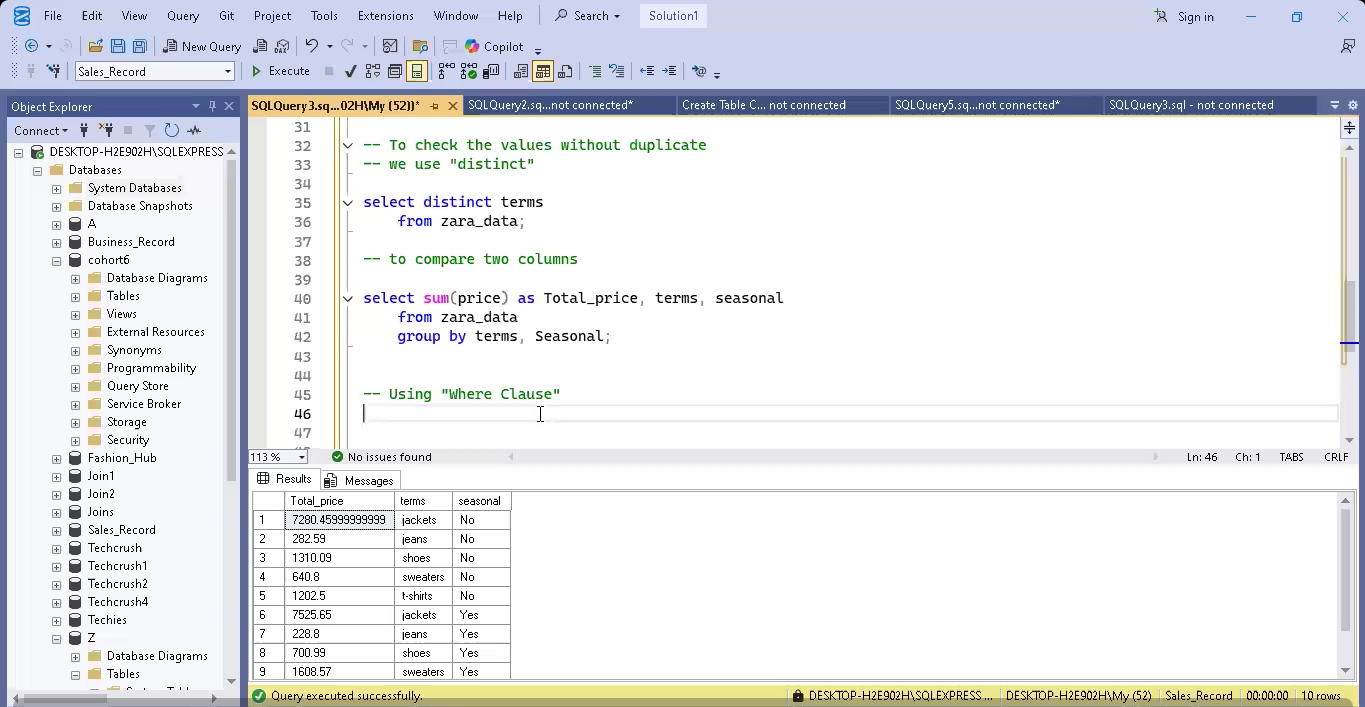Toggle IntelliSense enabled button
Image resolution: width=1365 pixels, height=707 pixels.
pos(417,71)
